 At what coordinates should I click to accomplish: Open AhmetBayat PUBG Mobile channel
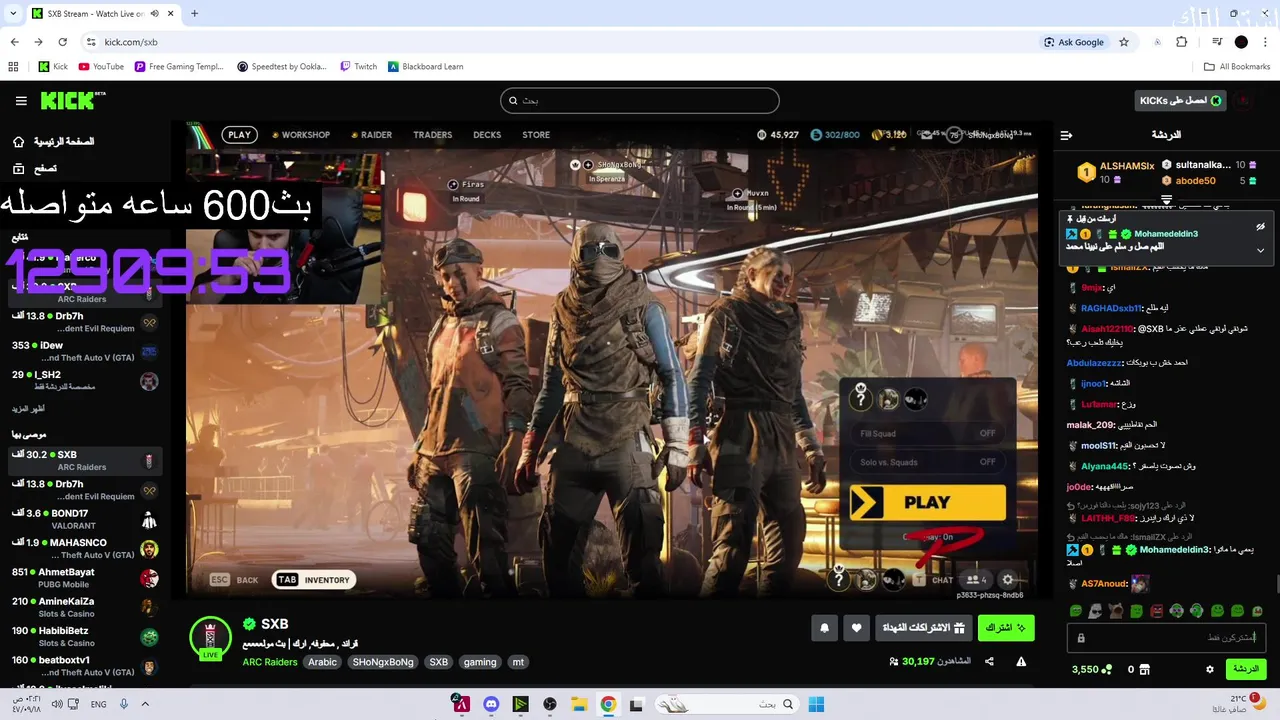(x=84, y=578)
